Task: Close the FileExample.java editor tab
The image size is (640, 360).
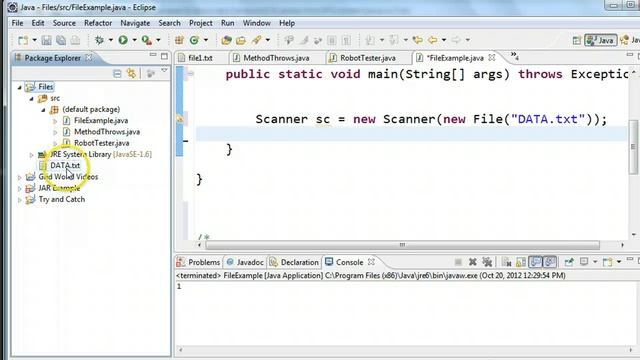Action: pos(492,58)
